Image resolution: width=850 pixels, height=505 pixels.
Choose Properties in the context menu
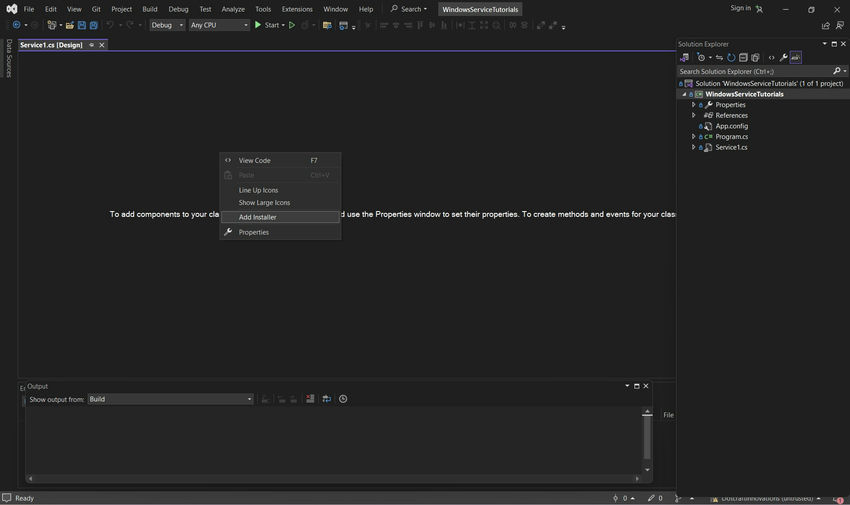[x=280, y=232]
